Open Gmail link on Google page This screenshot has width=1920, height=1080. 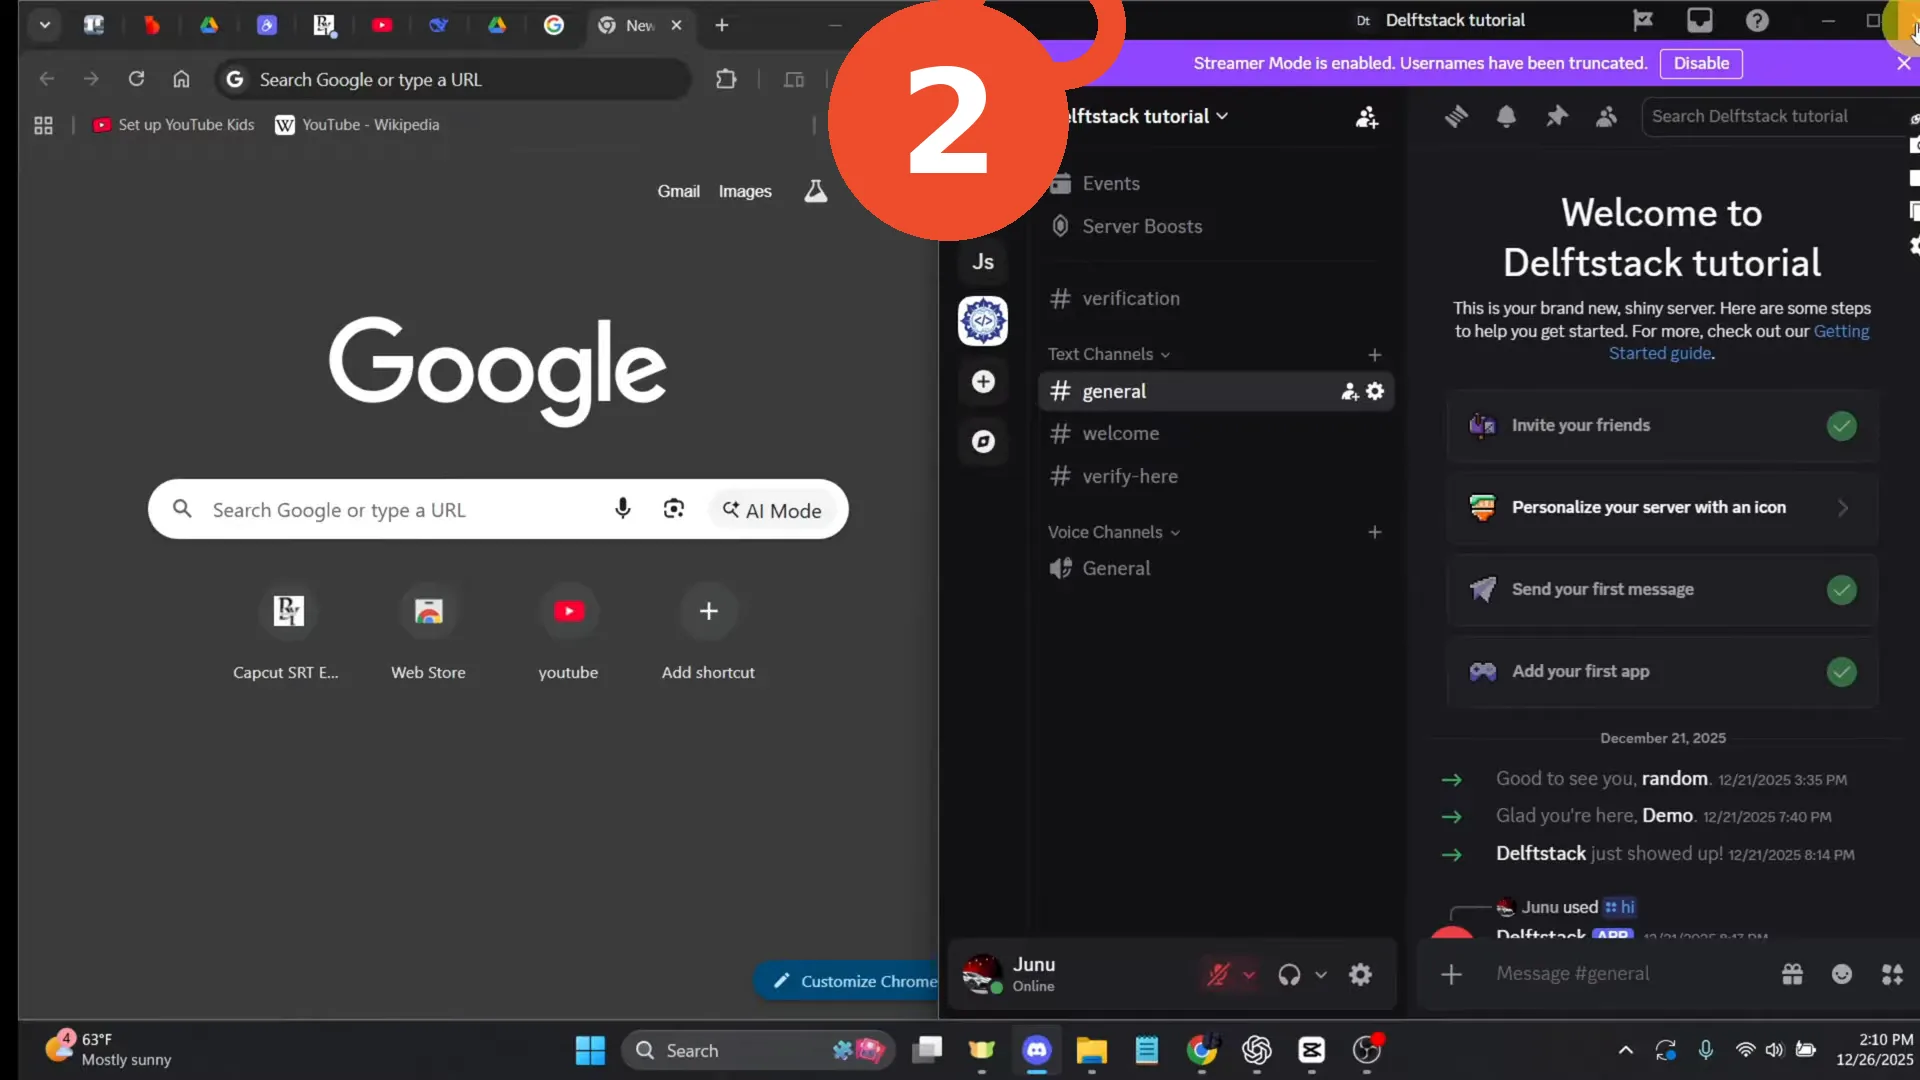678,191
